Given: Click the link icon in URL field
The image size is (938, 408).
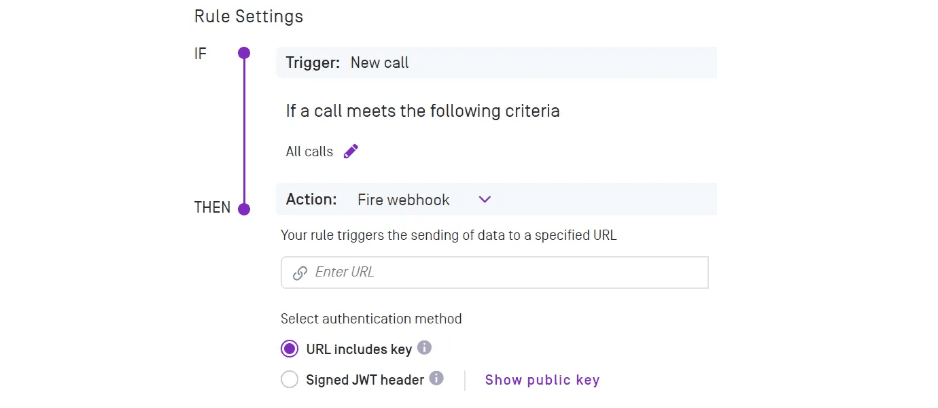Looking at the screenshot, I should 299,272.
